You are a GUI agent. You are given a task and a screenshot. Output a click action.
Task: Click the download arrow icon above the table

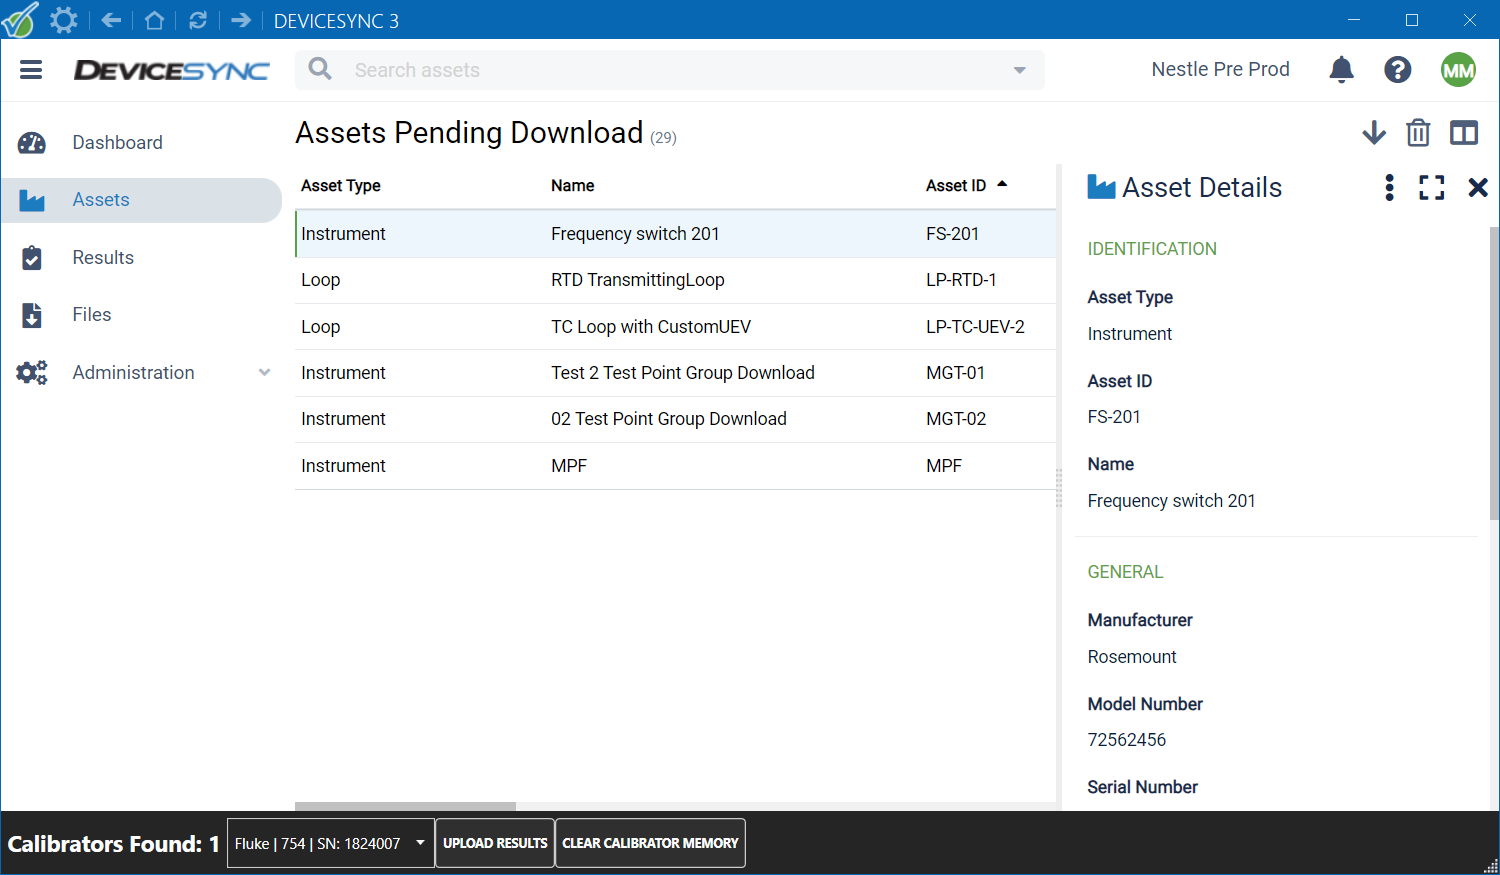tap(1374, 133)
